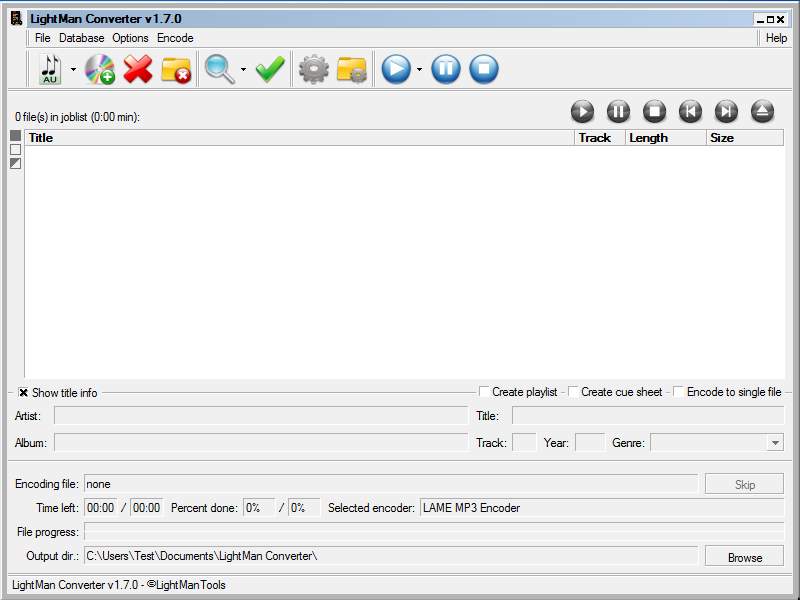
Task: Click the add audio files icon
Action: point(50,69)
